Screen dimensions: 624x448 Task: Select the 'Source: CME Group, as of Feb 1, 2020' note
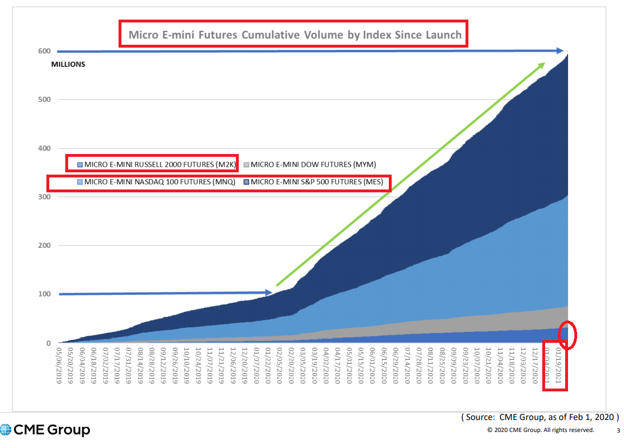click(x=540, y=417)
